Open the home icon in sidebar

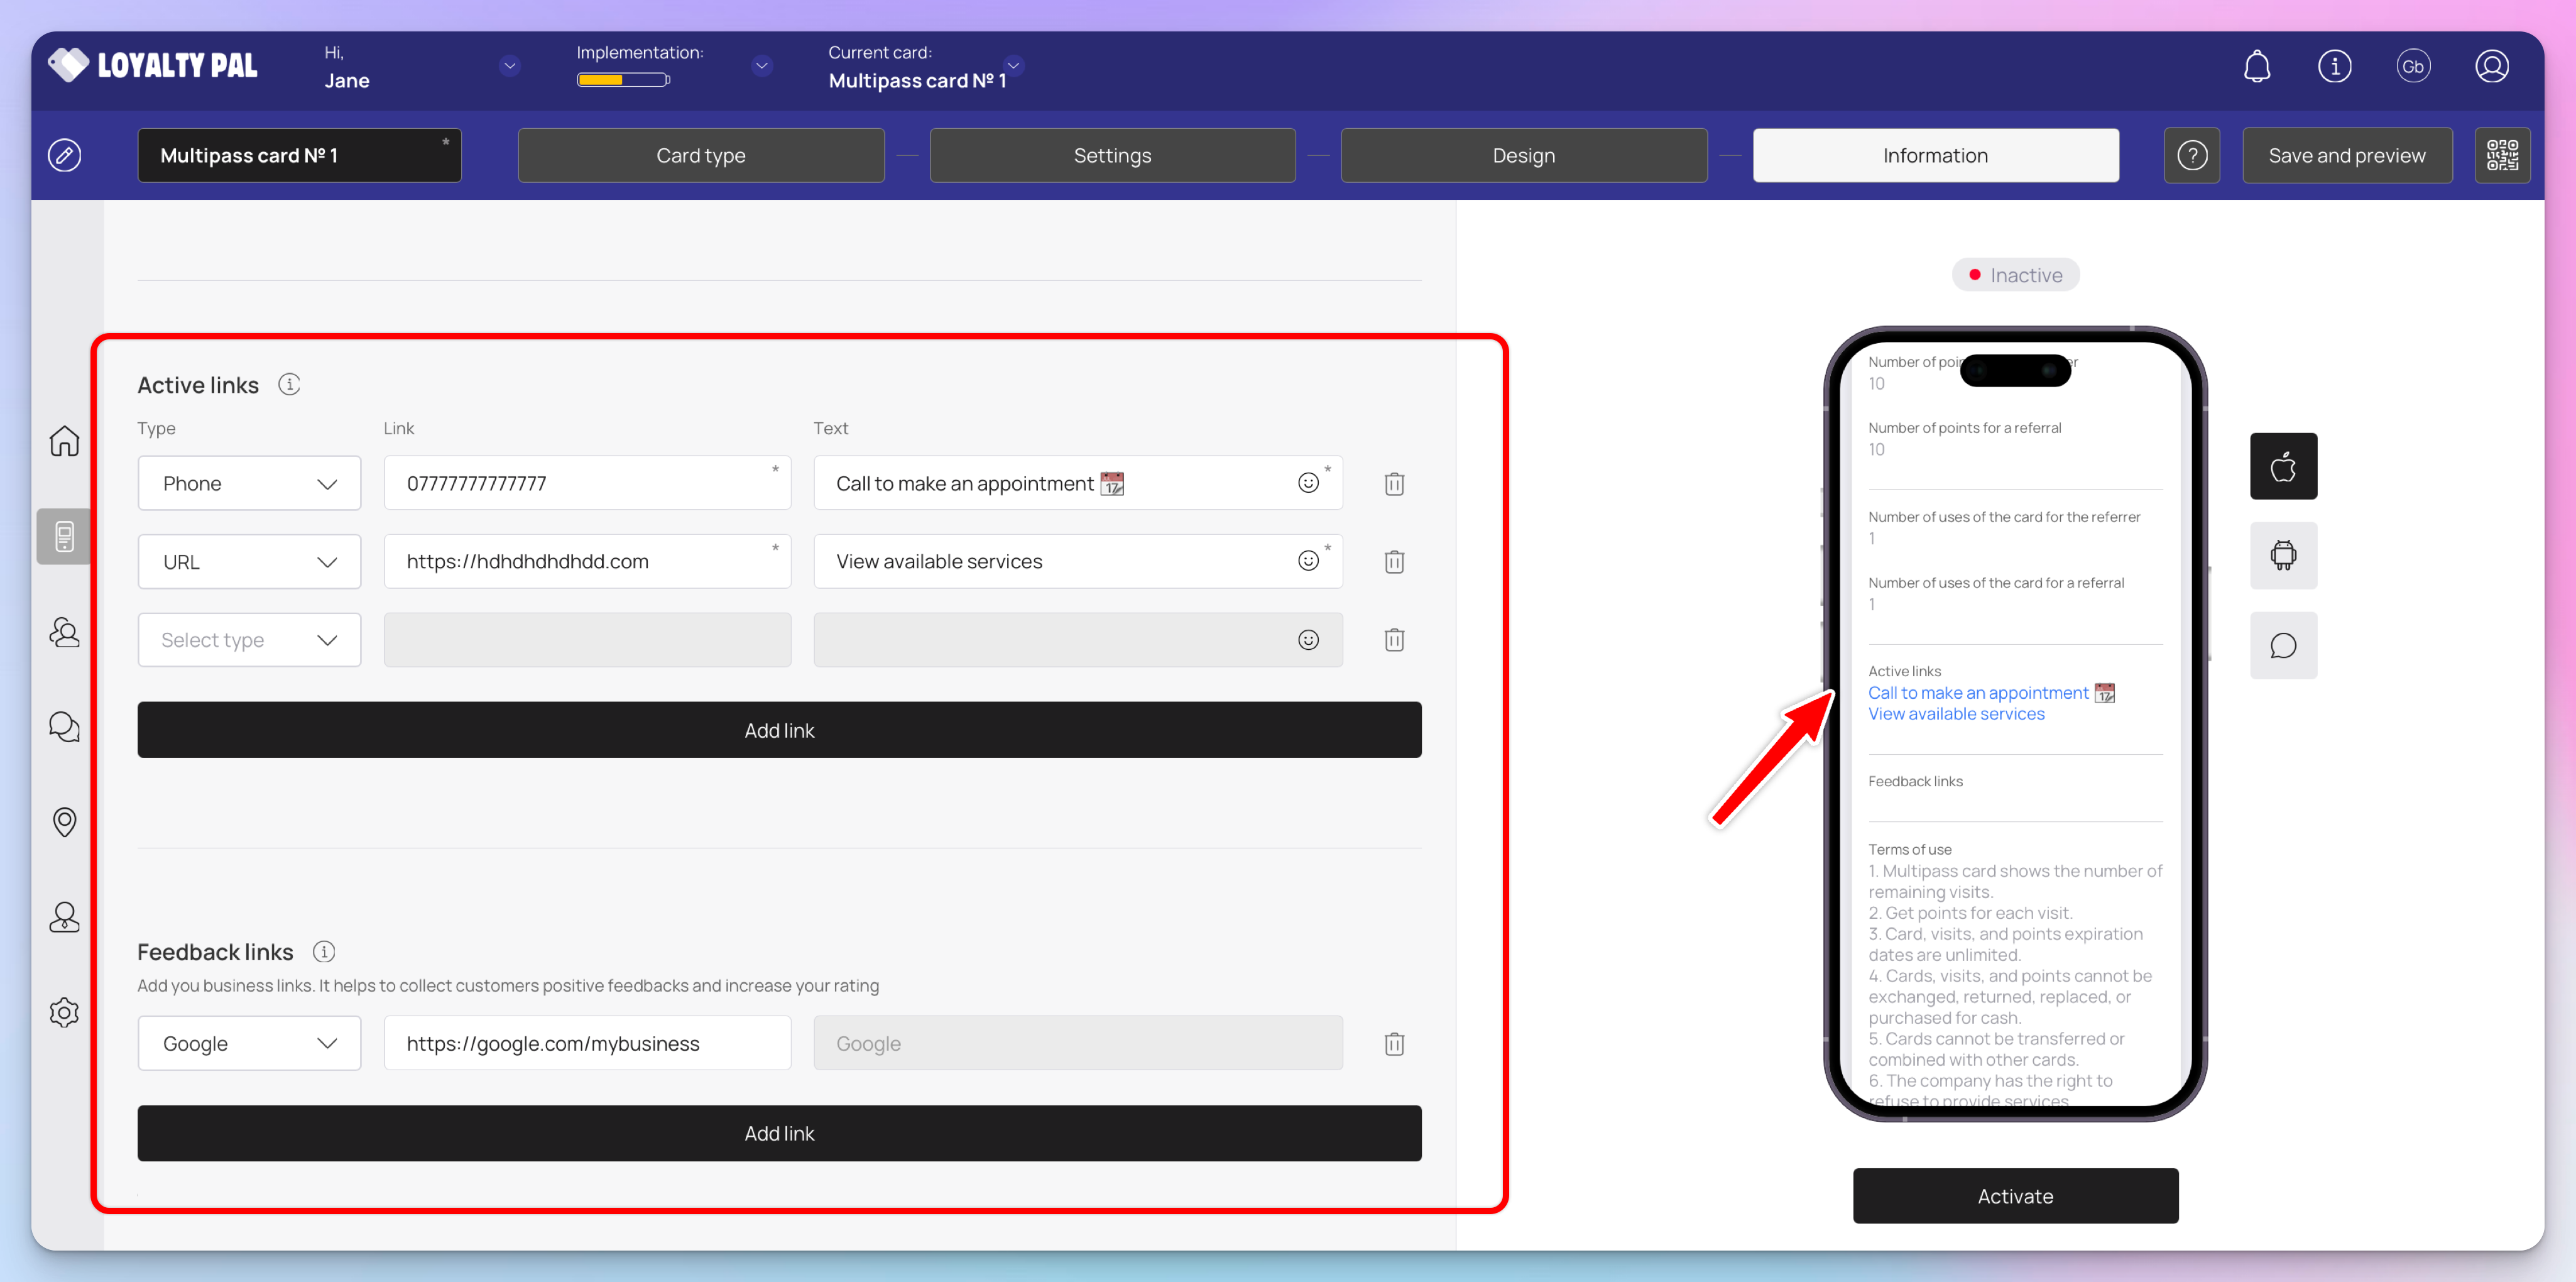[x=64, y=441]
